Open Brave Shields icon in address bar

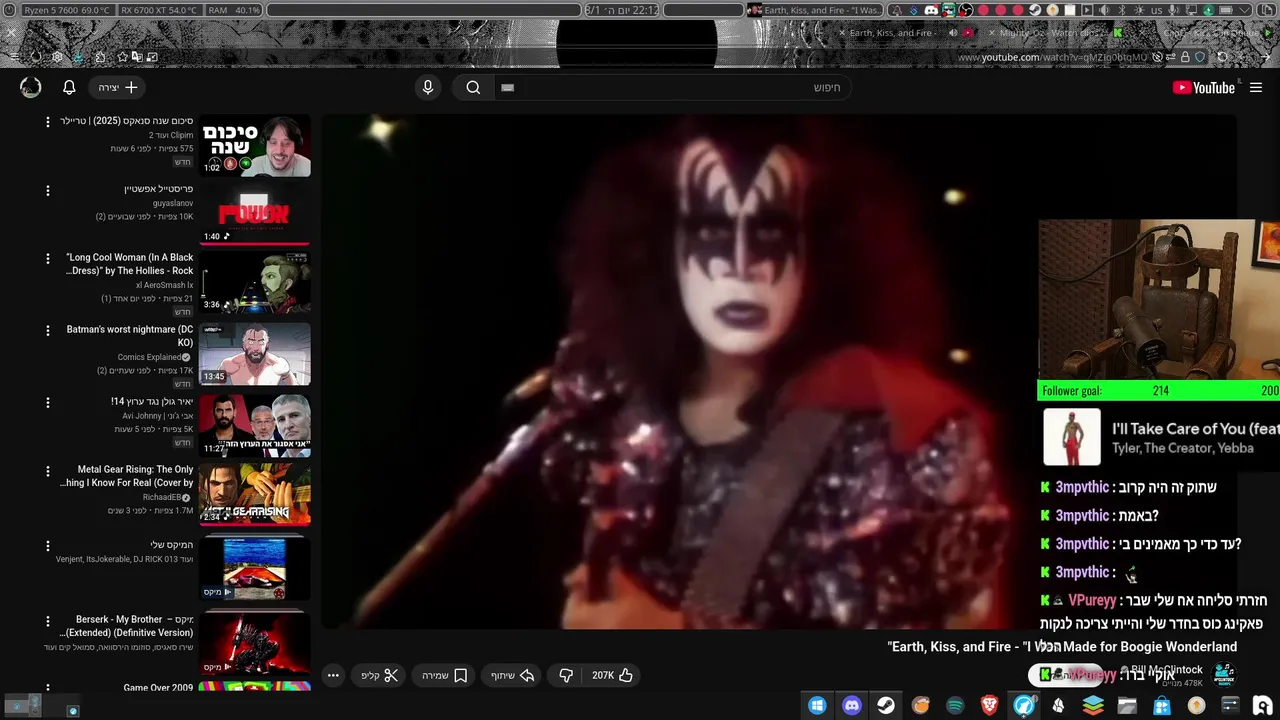coord(1199,57)
